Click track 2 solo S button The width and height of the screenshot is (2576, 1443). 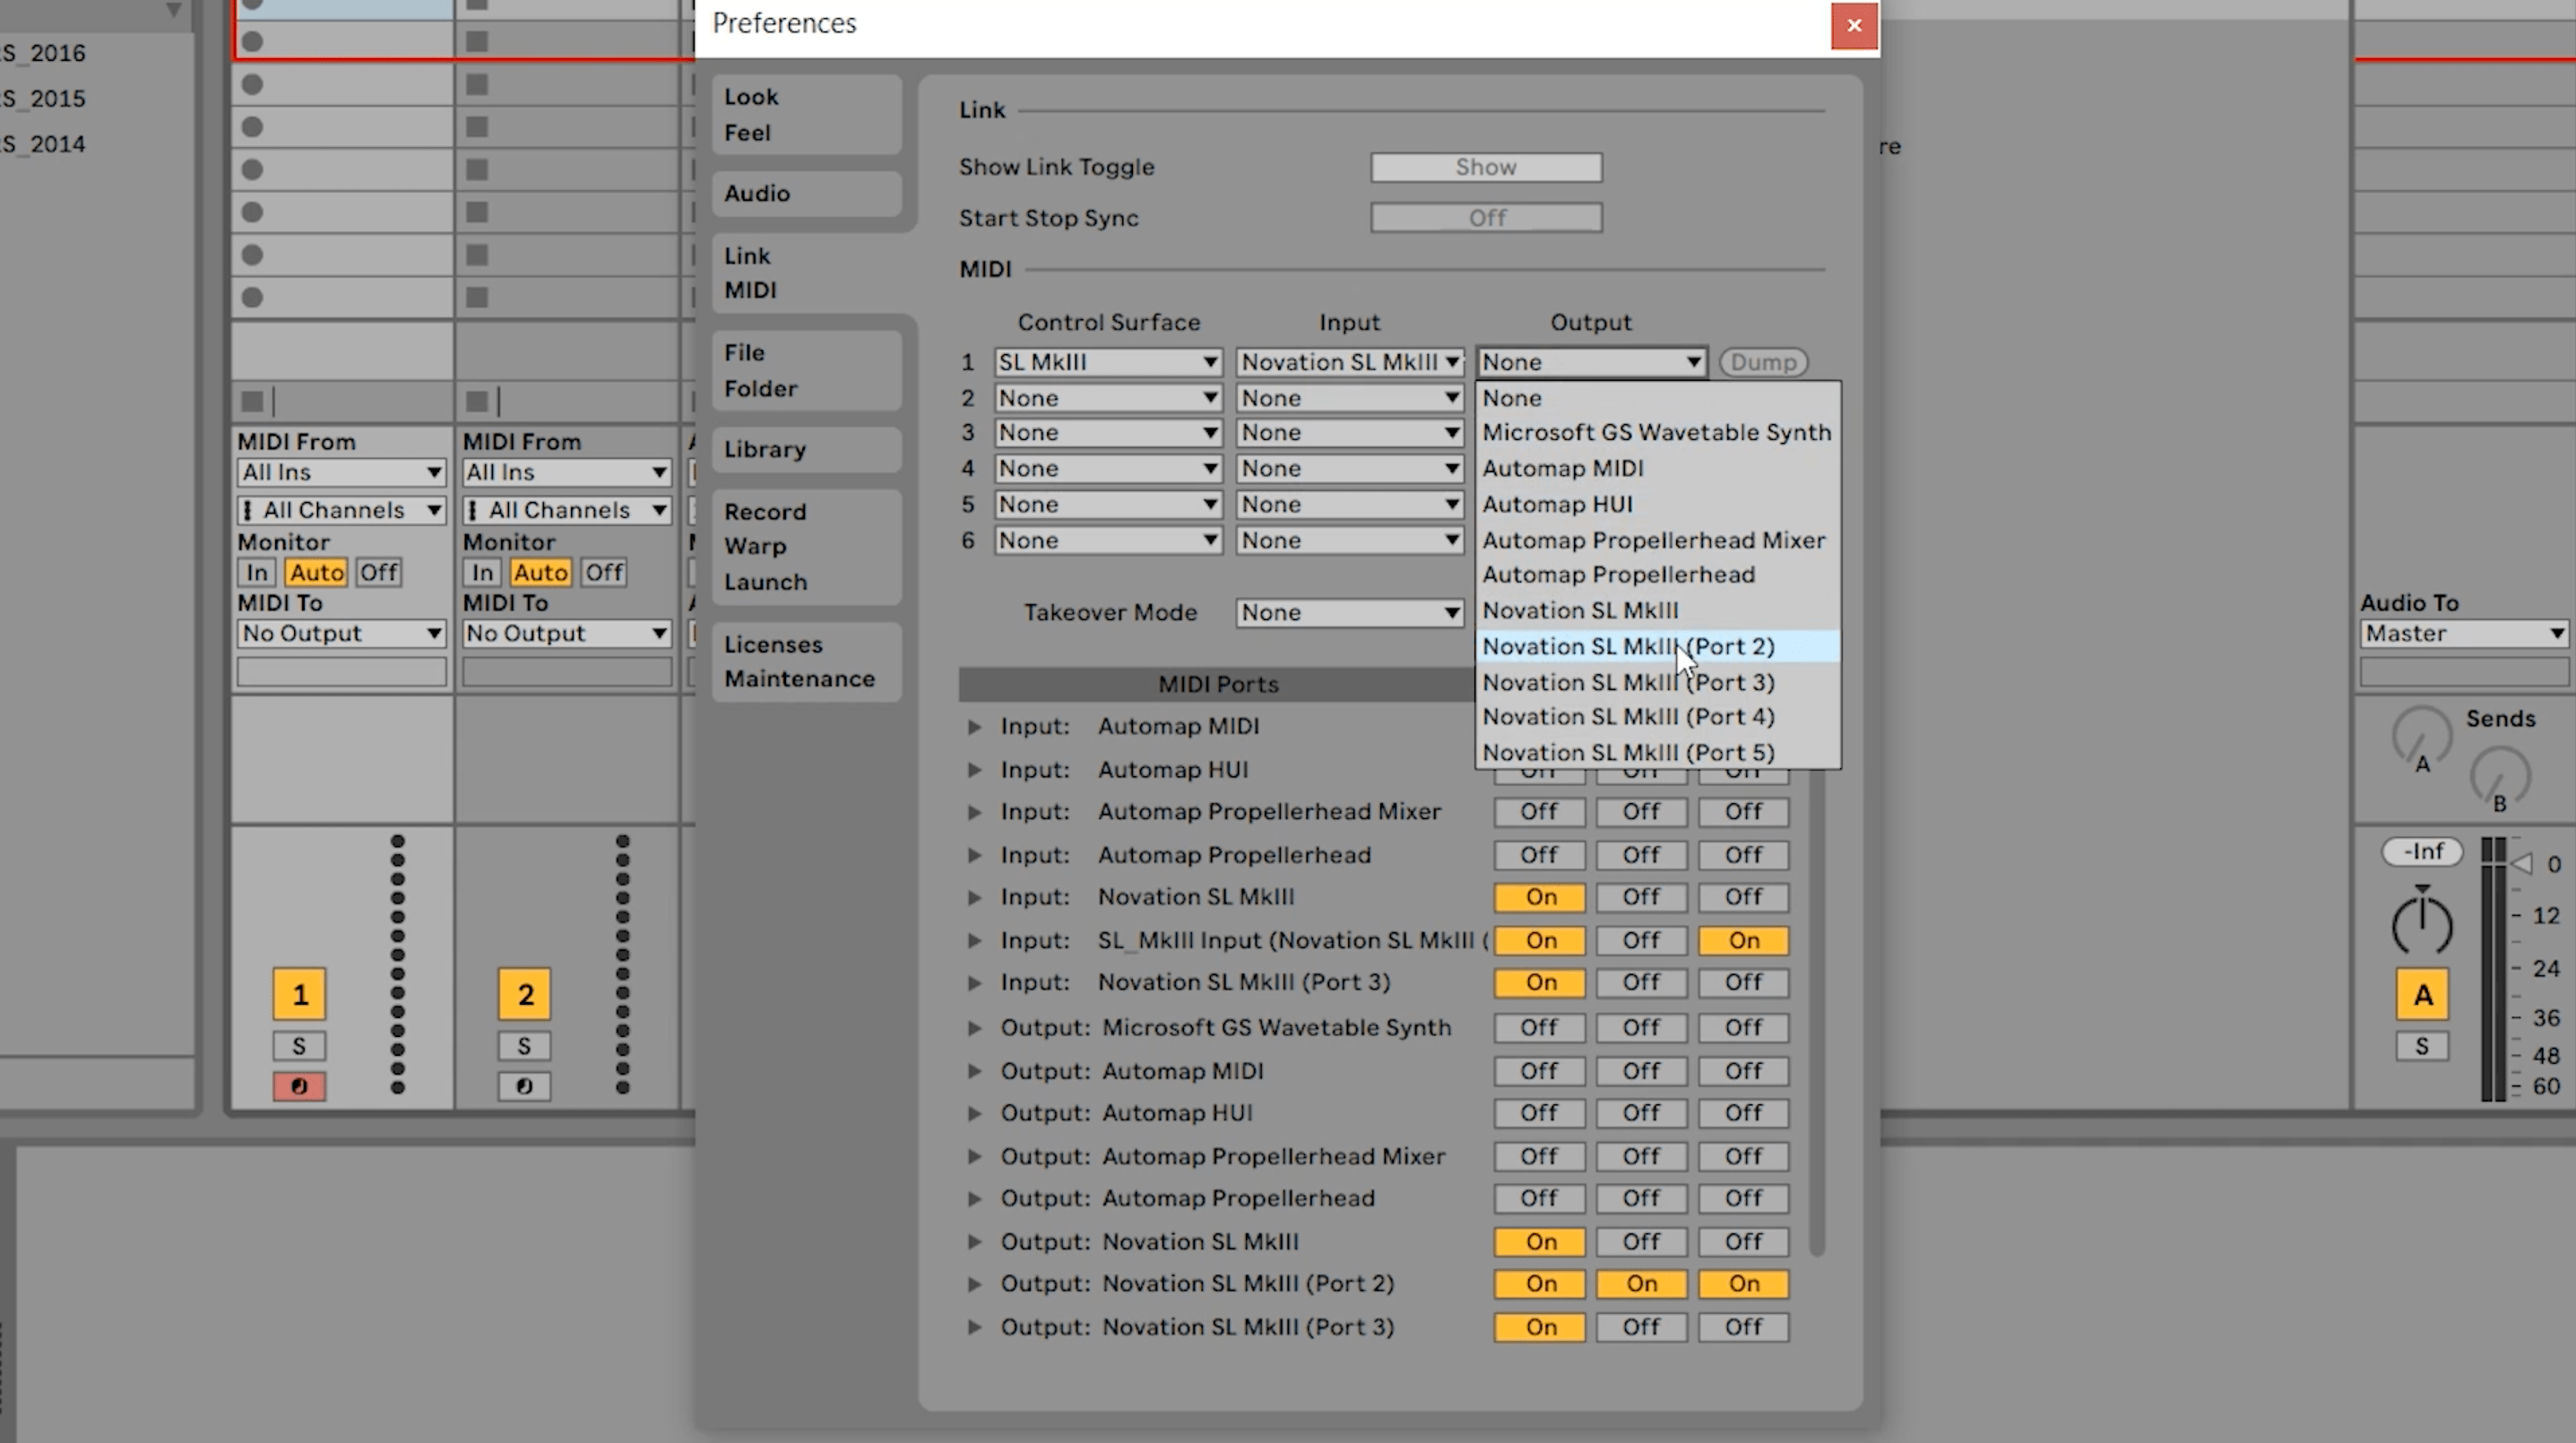tap(525, 1045)
